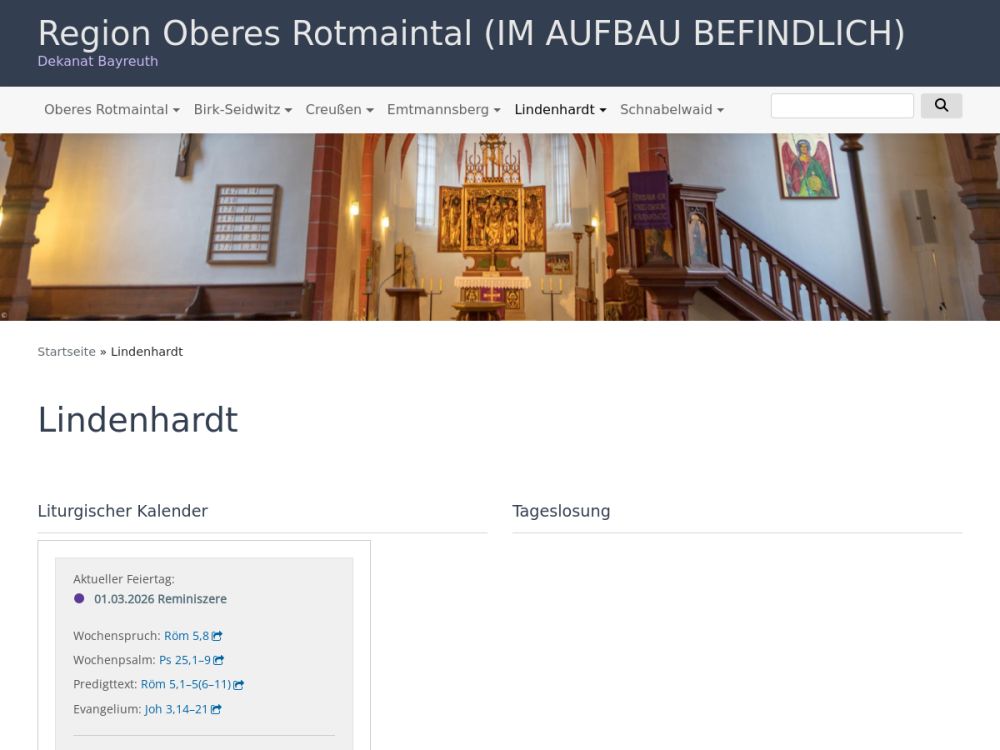Open the Wochenspruch Röm 5,8 link

pos(186,636)
